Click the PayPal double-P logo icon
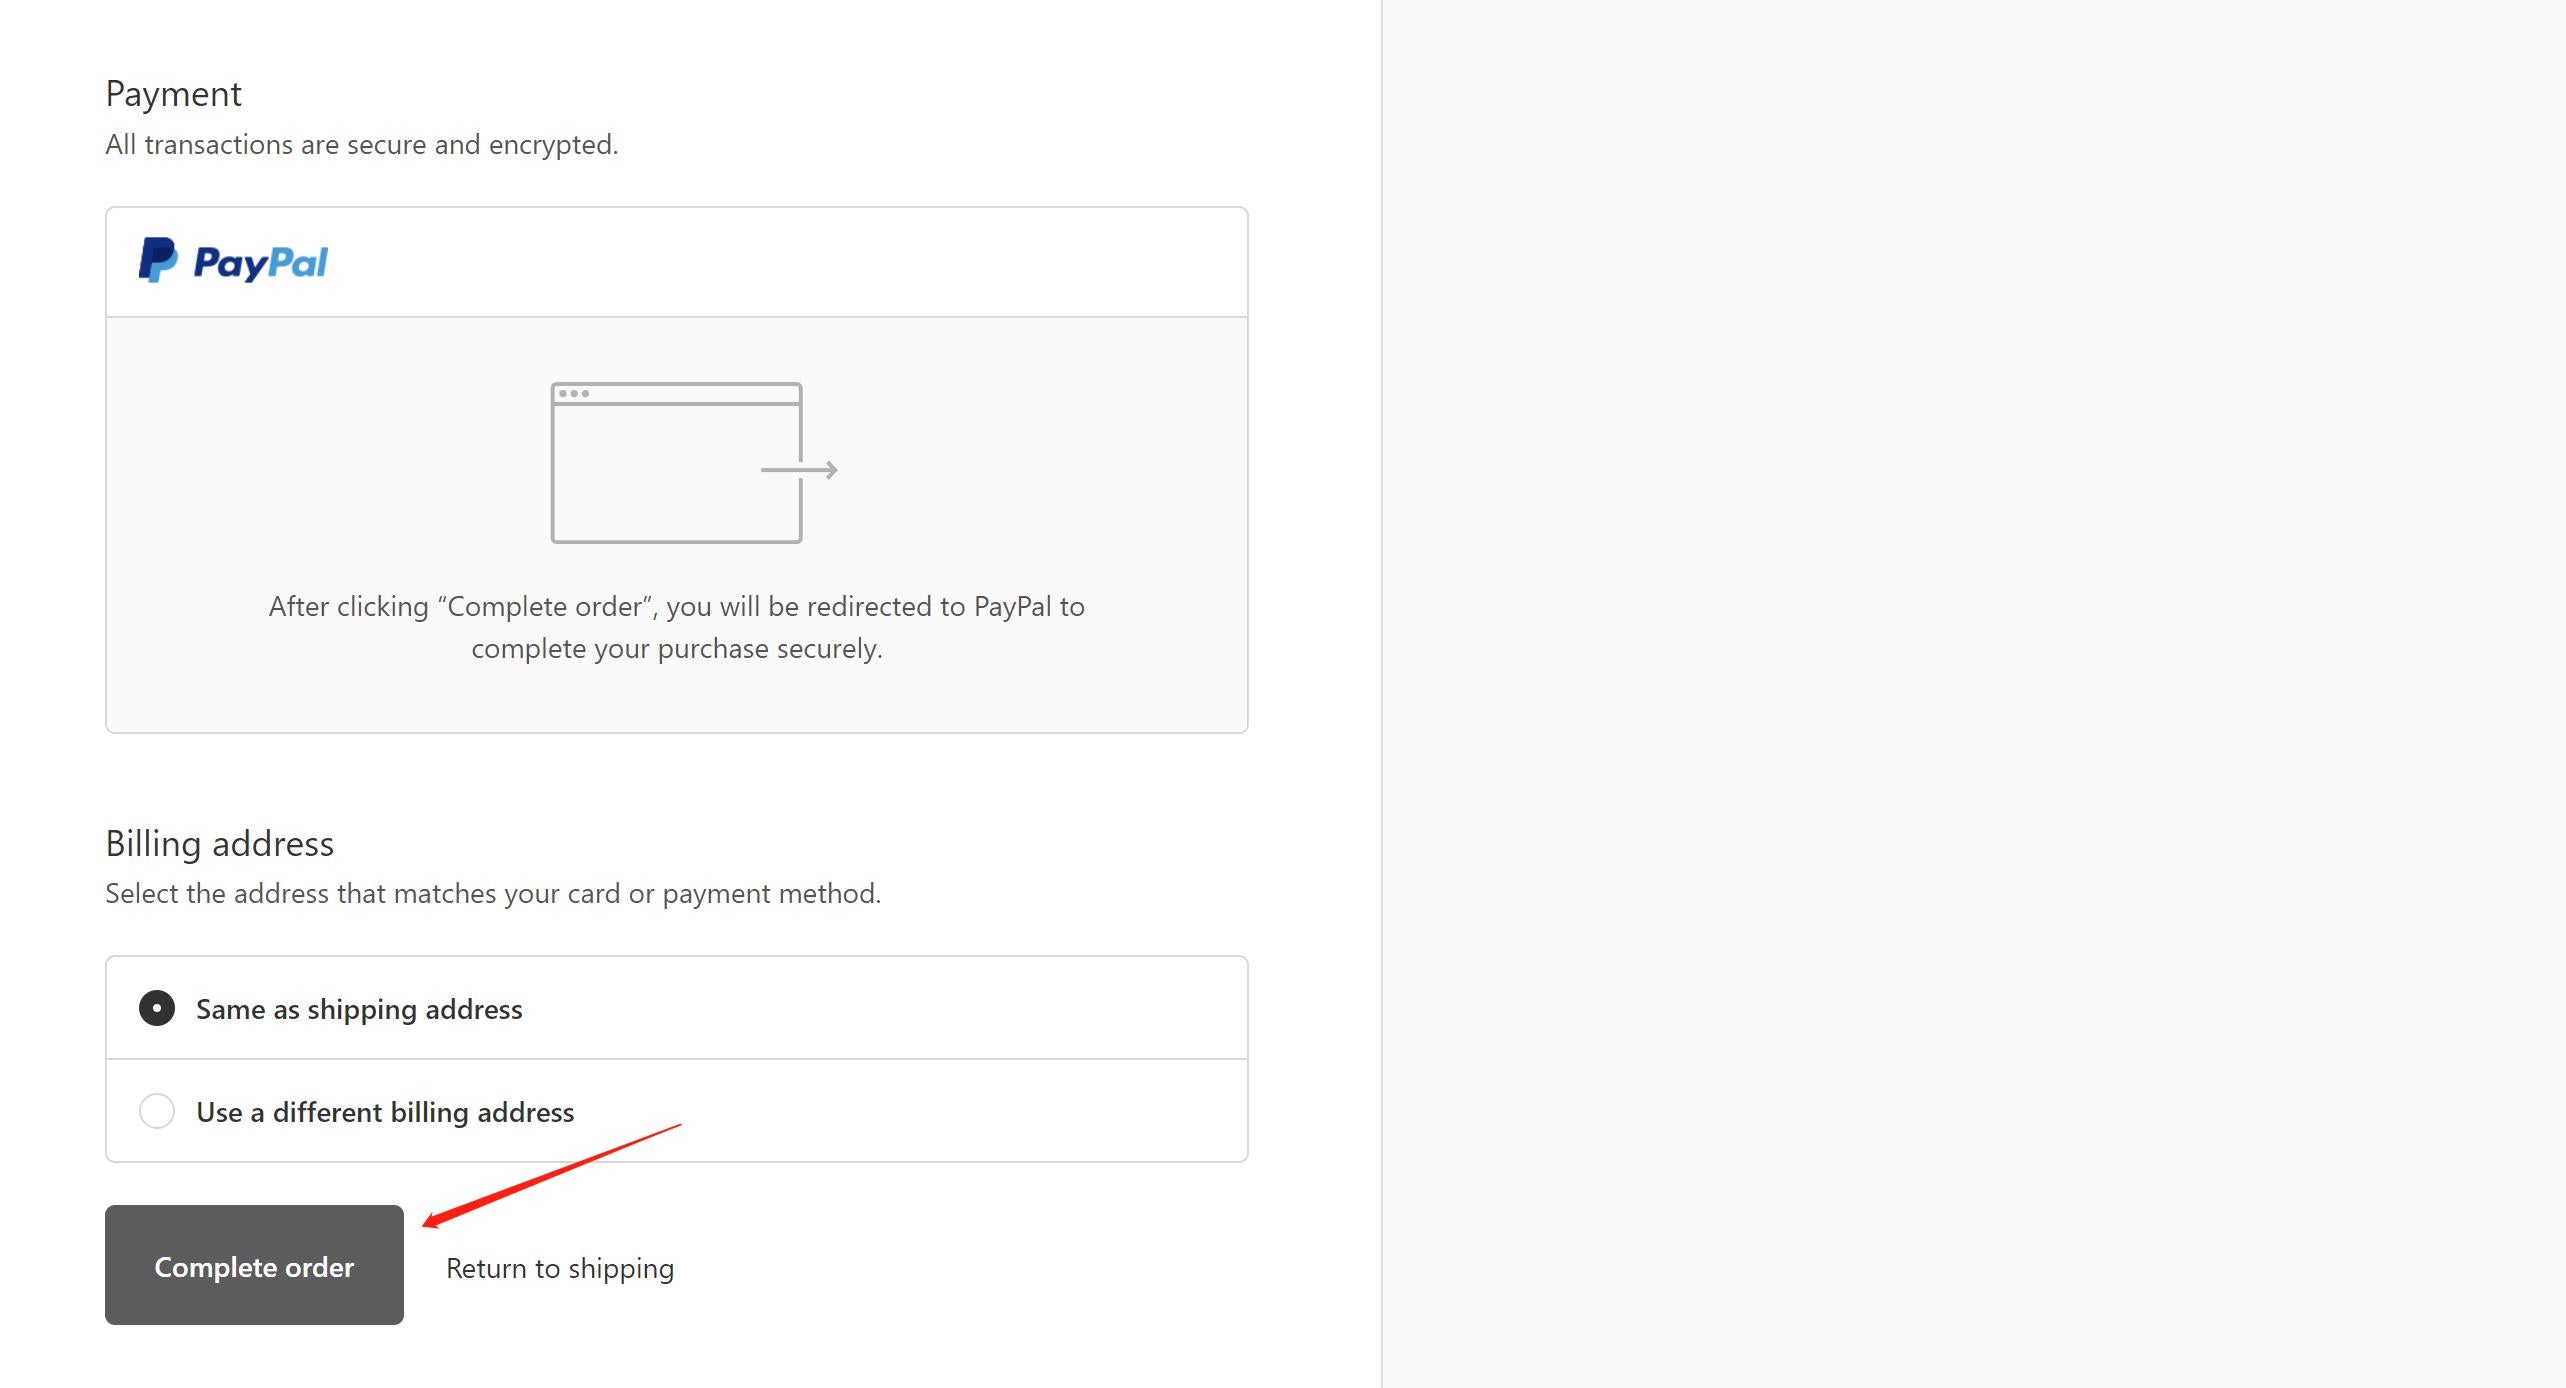This screenshot has height=1388, width=2566. coord(158,261)
